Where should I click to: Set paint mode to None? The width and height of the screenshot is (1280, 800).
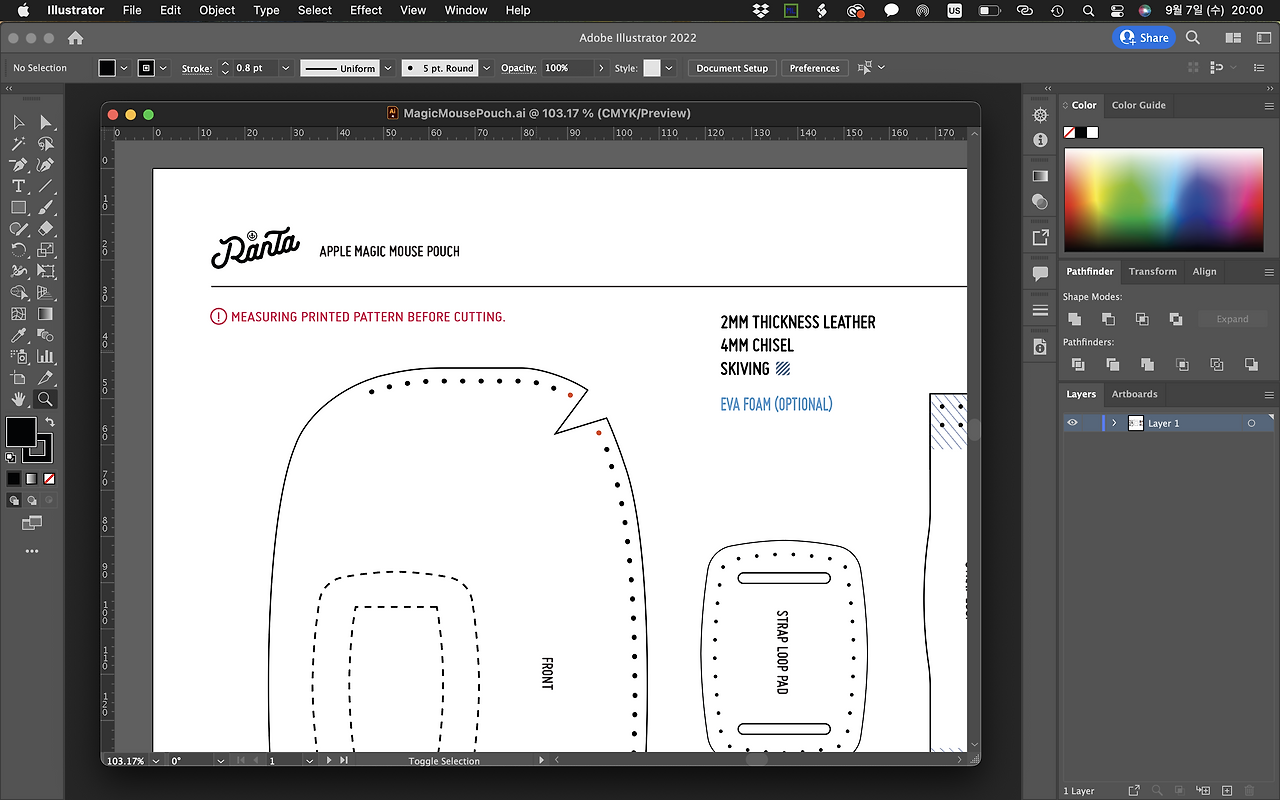[49, 479]
